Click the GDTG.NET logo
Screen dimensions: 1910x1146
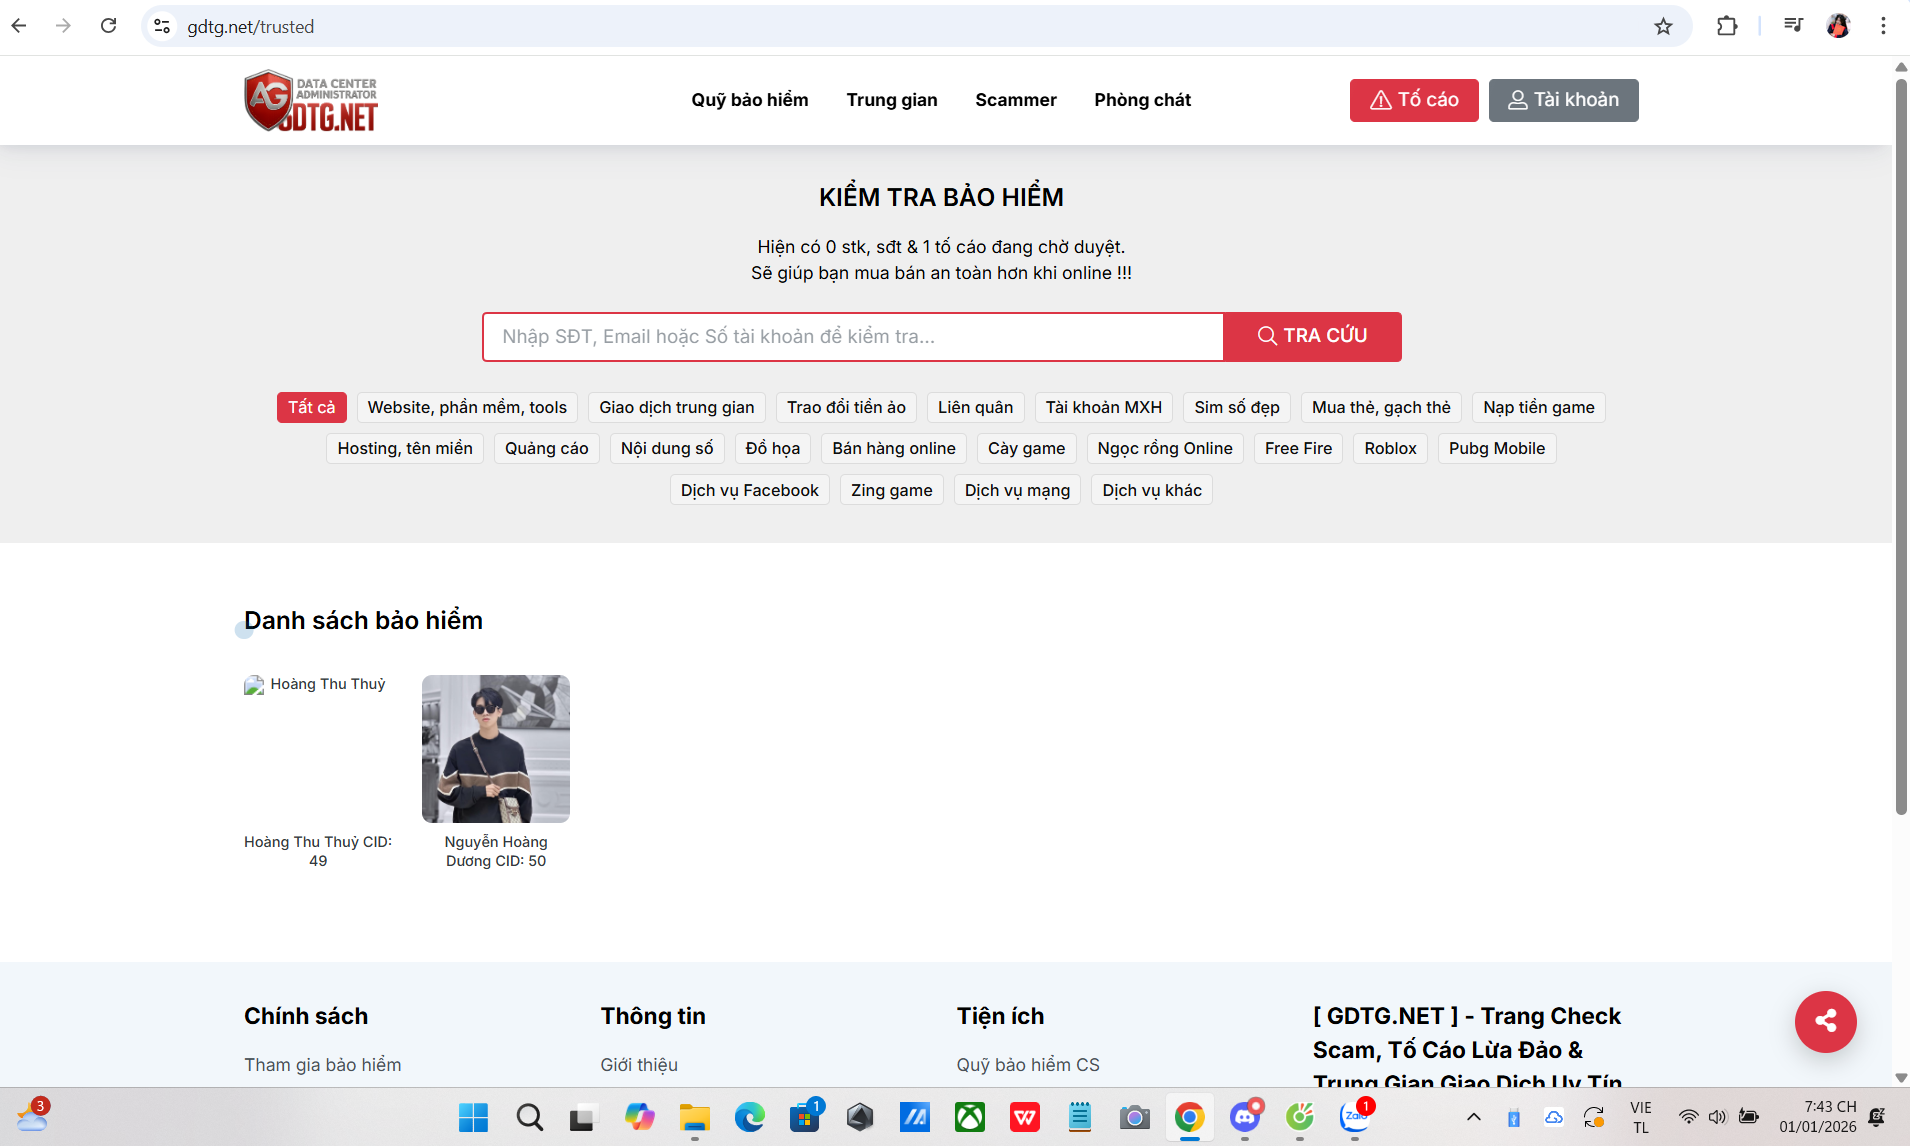point(311,101)
